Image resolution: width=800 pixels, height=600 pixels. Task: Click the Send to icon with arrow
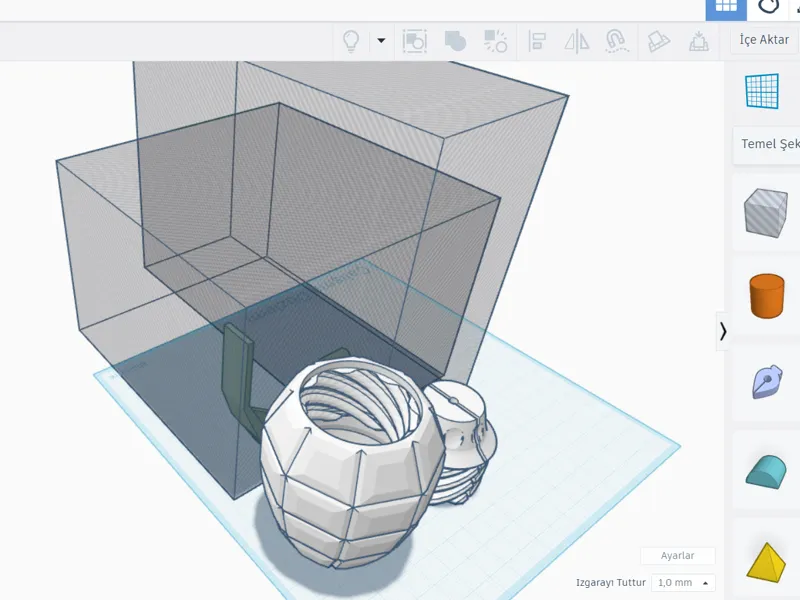[x=699, y=41]
